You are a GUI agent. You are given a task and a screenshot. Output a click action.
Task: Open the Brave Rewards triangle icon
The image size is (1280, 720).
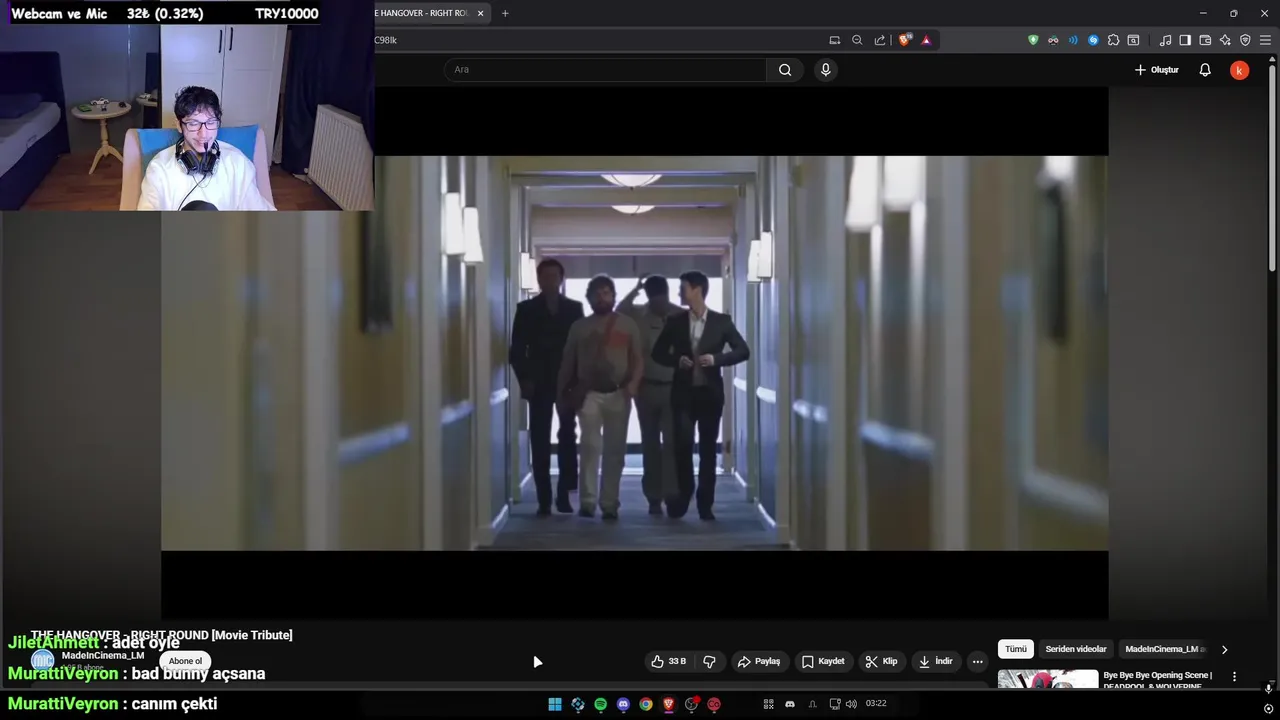(x=926, y=40)
